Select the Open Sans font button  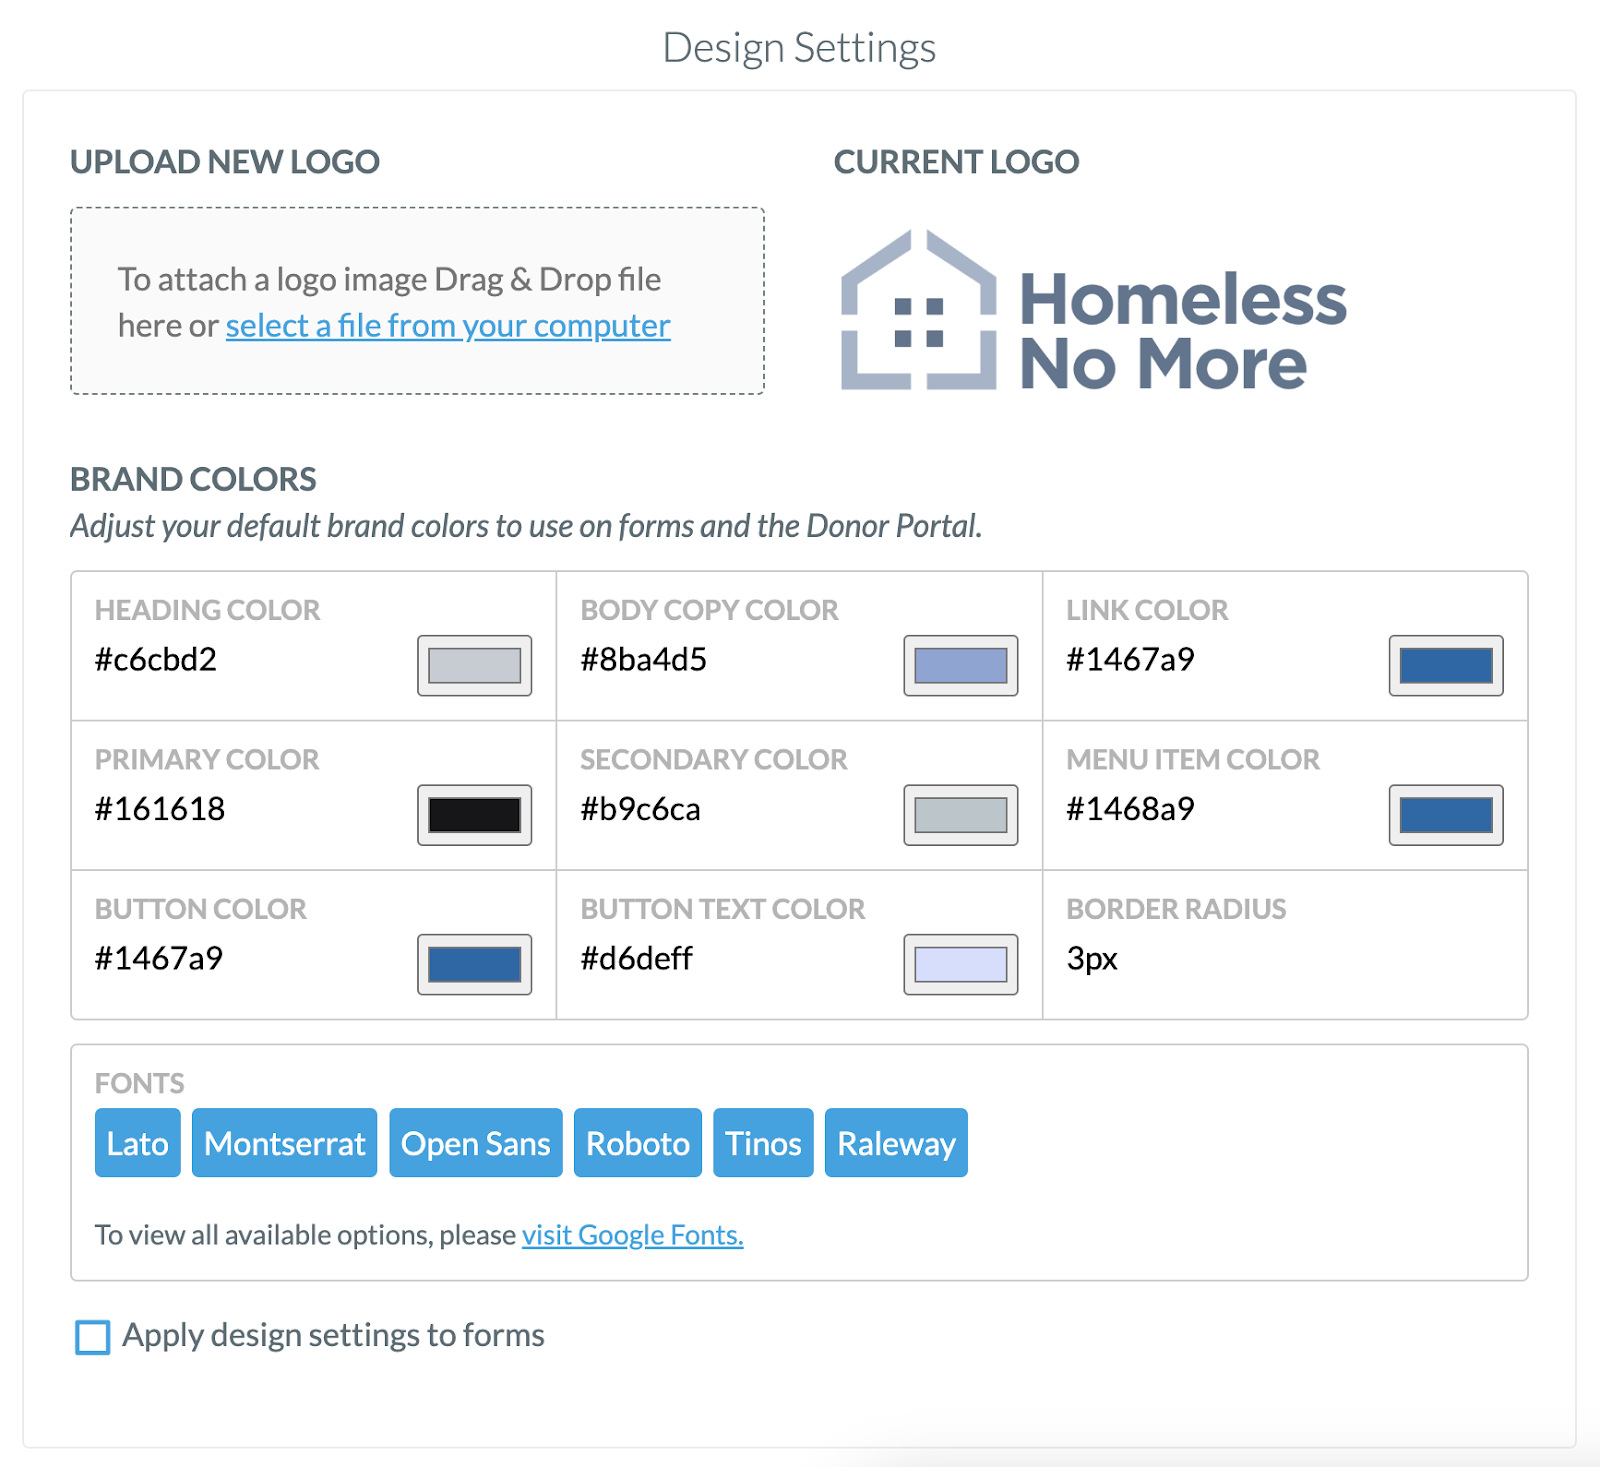[x=476, y=1143]
